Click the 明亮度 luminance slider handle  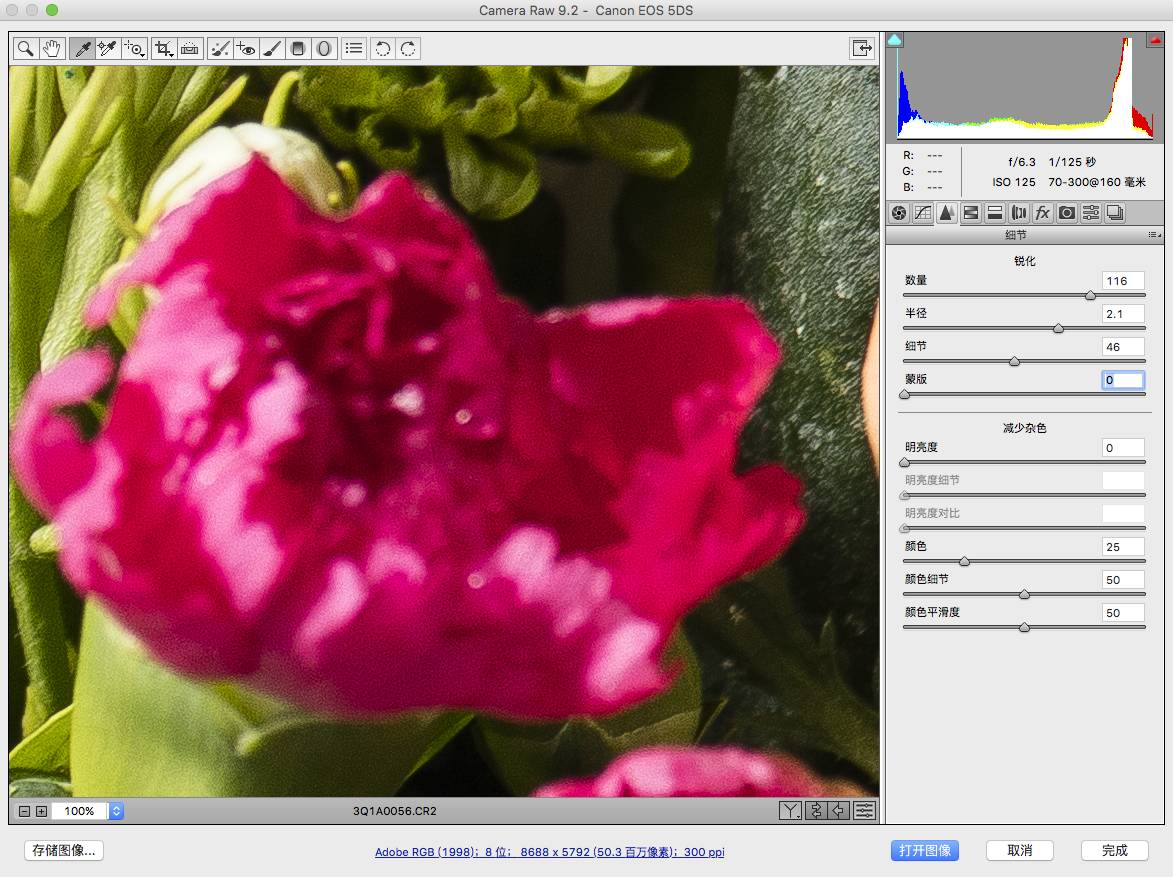tap(904, 462)
